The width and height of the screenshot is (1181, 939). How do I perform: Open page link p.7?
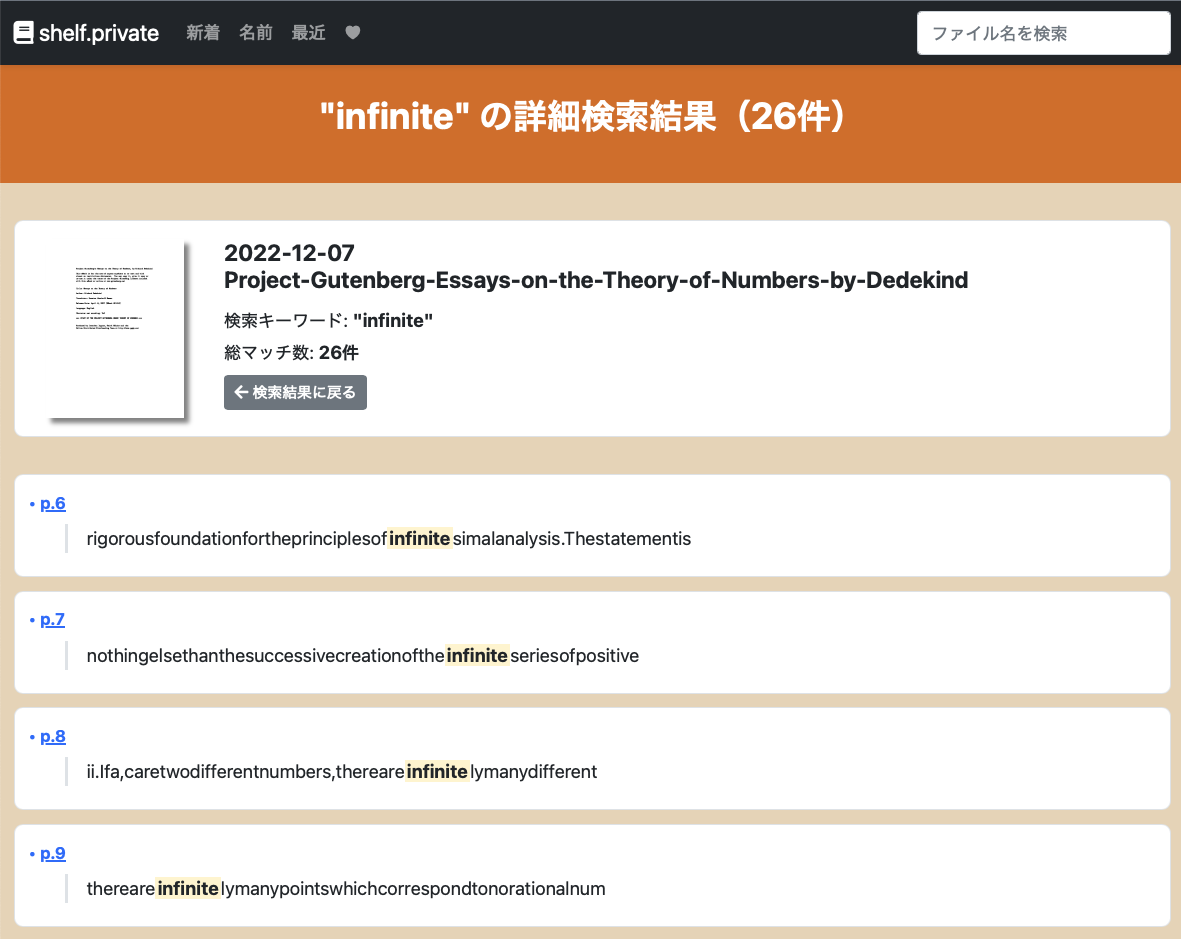[52, 620]
